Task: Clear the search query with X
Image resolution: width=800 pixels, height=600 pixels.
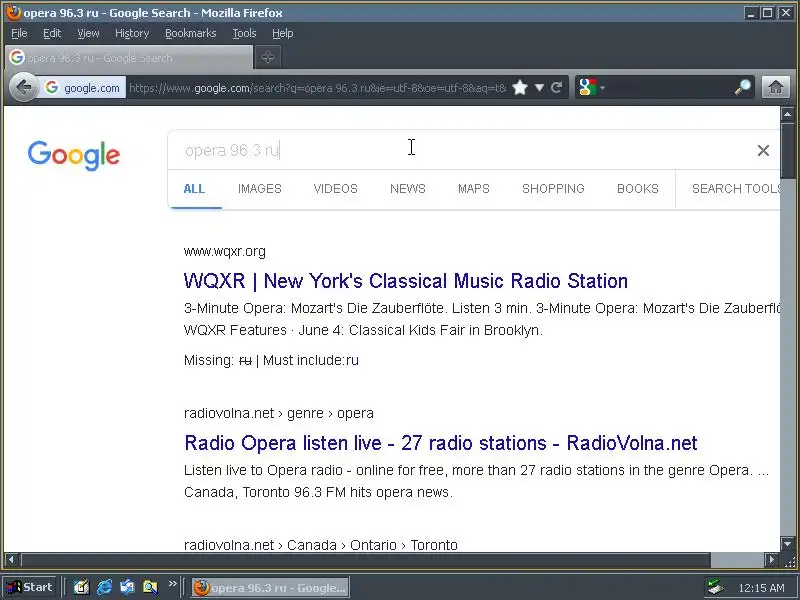Action: [763, 151]
